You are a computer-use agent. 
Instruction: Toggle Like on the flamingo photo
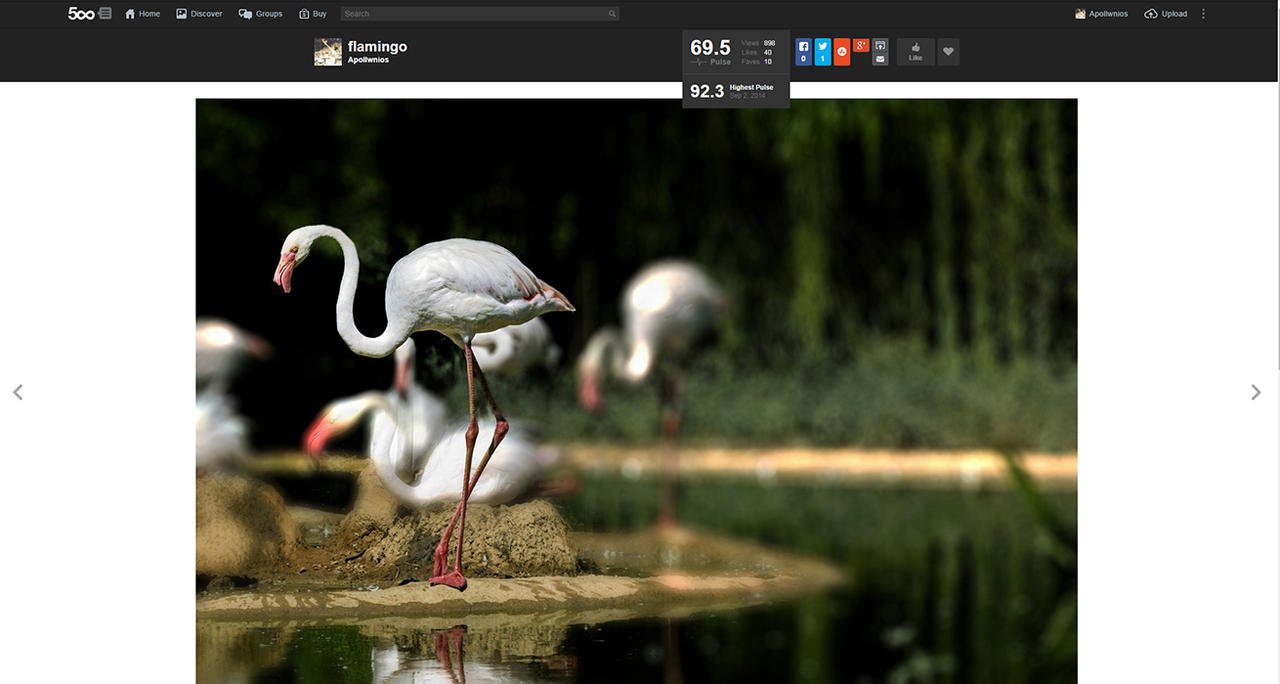point(915,52)
